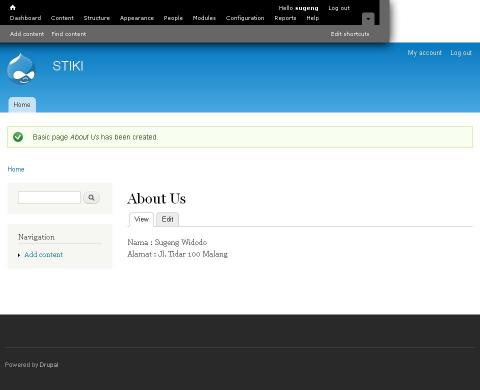This screenshot has height=390, width=480.
Task: Open the Dashboard menu
Action: tap(25, 18)
